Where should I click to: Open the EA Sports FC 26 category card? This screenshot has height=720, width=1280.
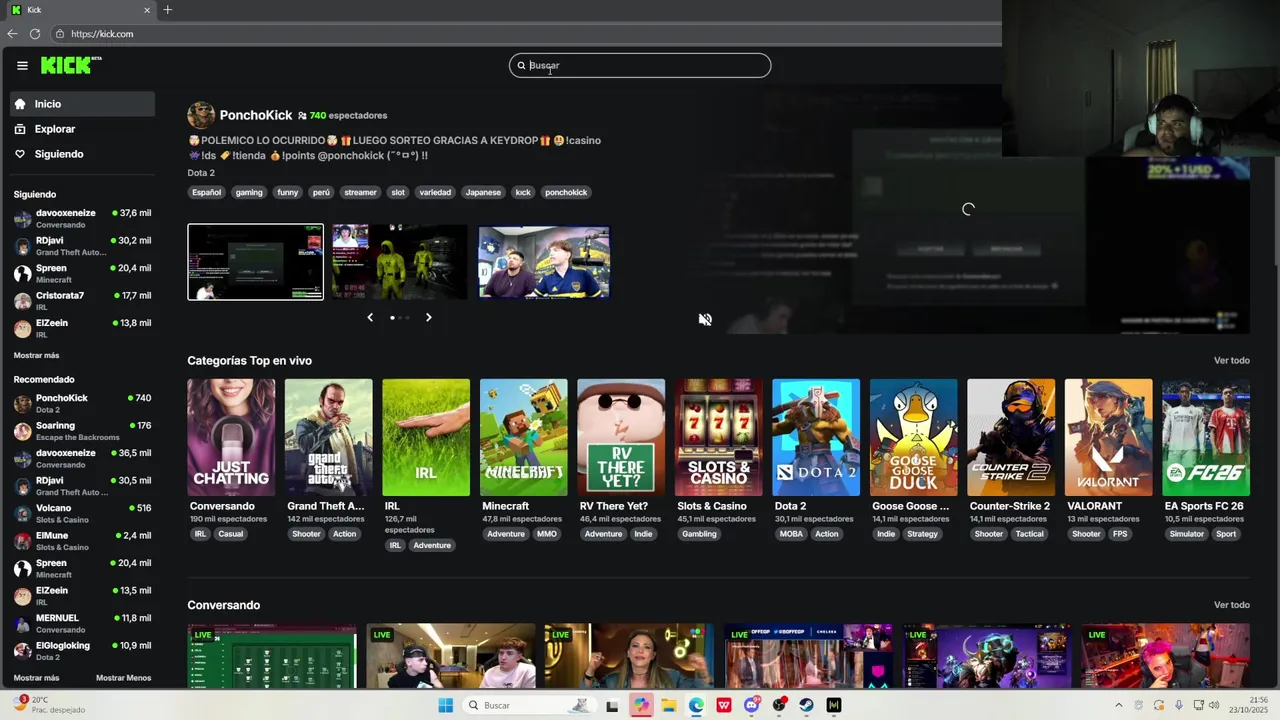pyautogui.click(x=1206, y=437)
